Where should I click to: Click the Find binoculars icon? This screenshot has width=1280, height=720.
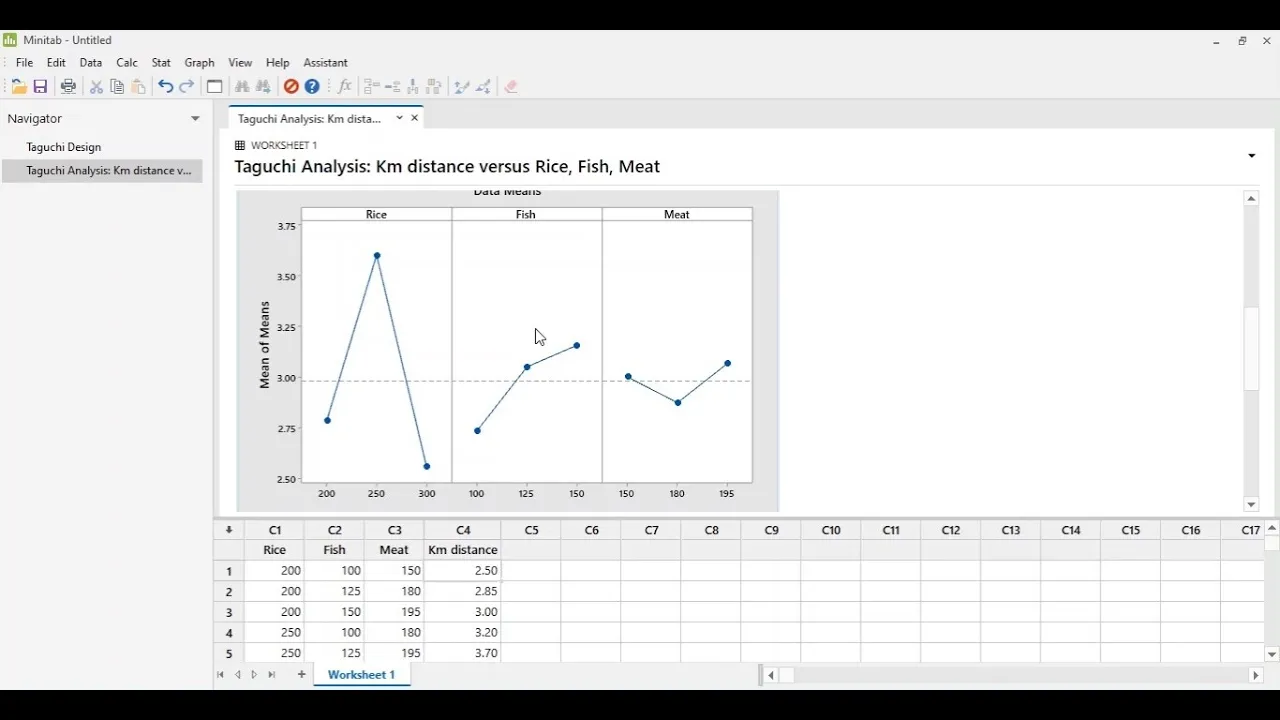(242, 87)
